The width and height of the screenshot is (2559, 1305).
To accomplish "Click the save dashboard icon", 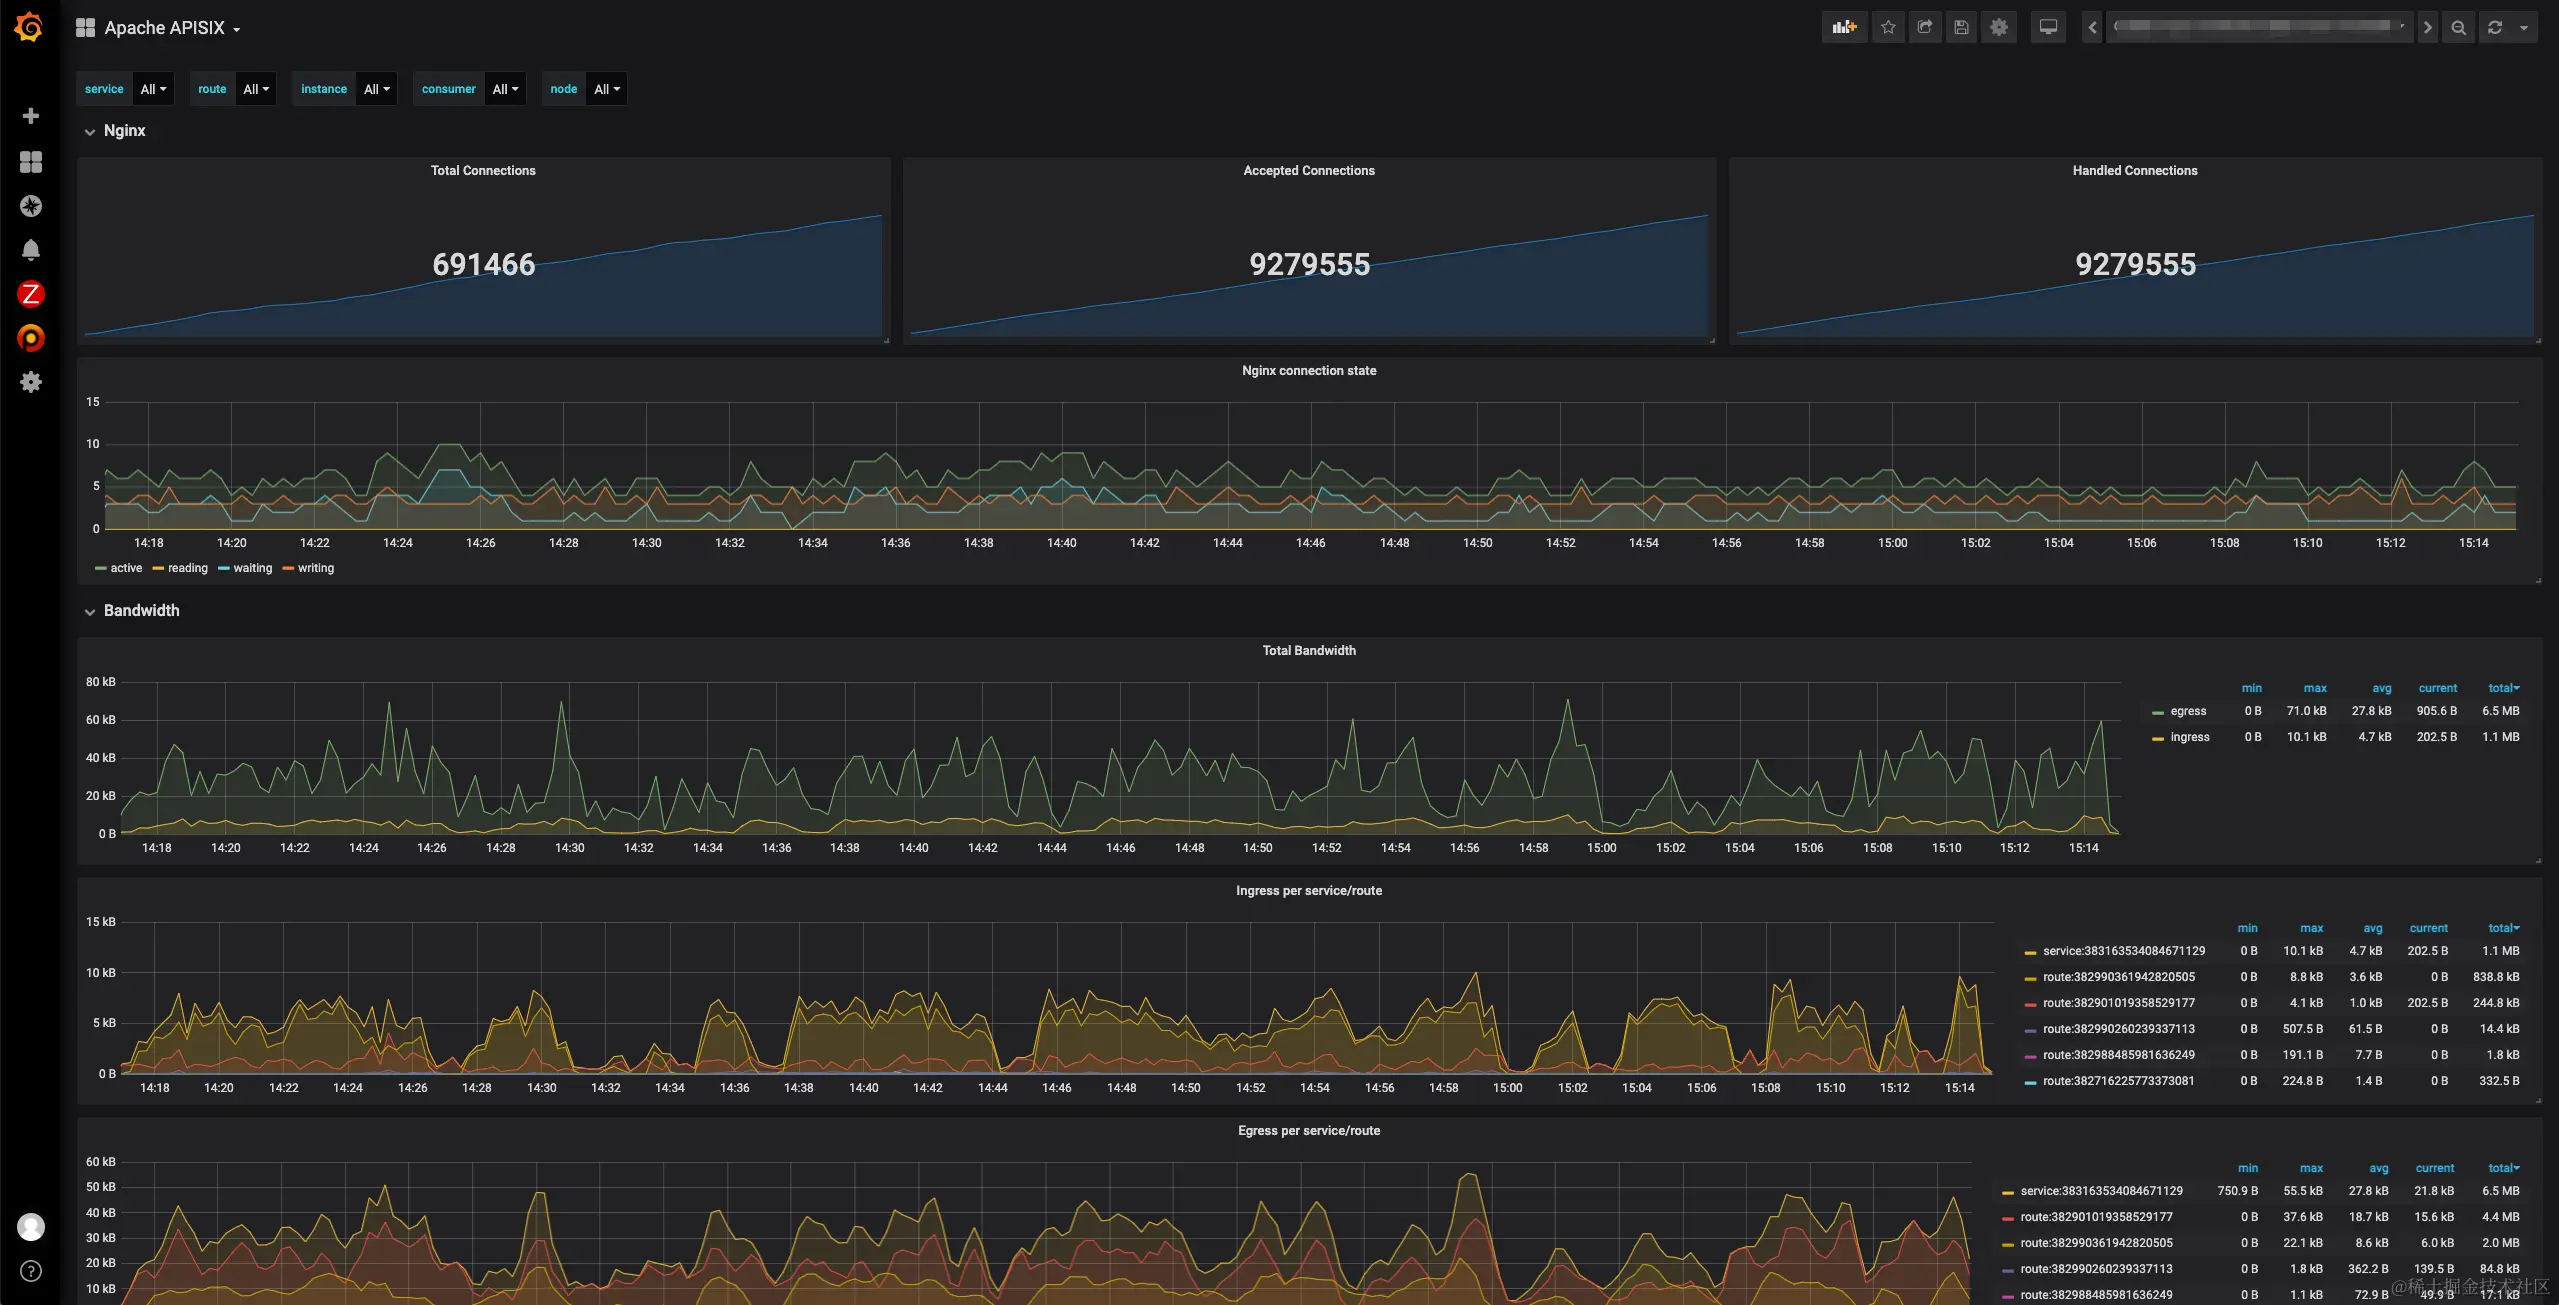I will point(1962,28).
